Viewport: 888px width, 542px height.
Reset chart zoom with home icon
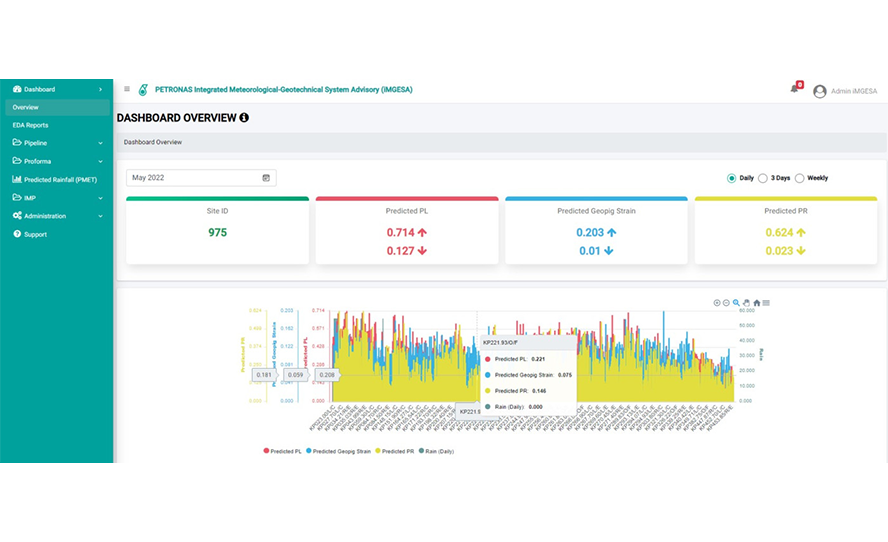(757, 303)
